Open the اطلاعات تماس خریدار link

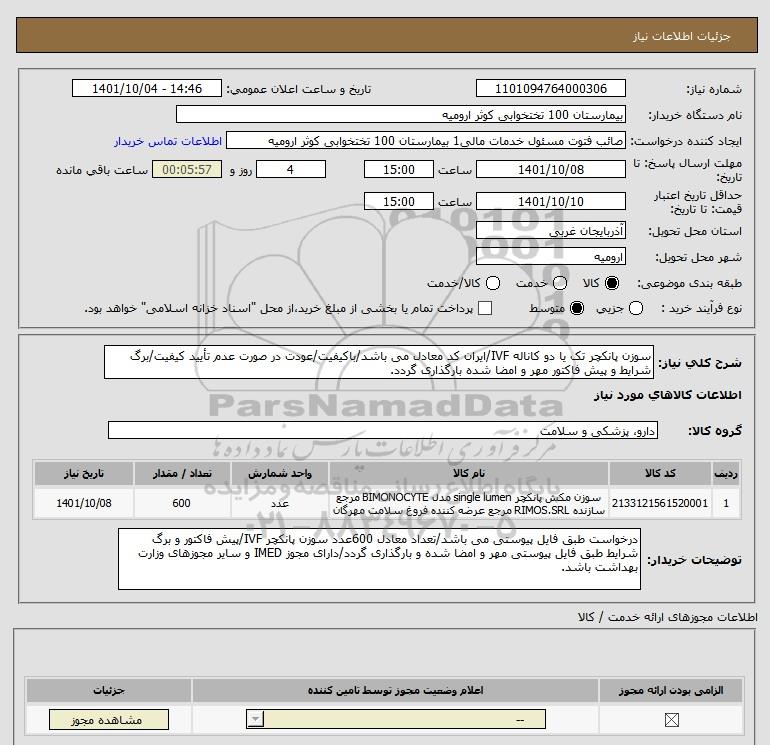tap(168, 141)
